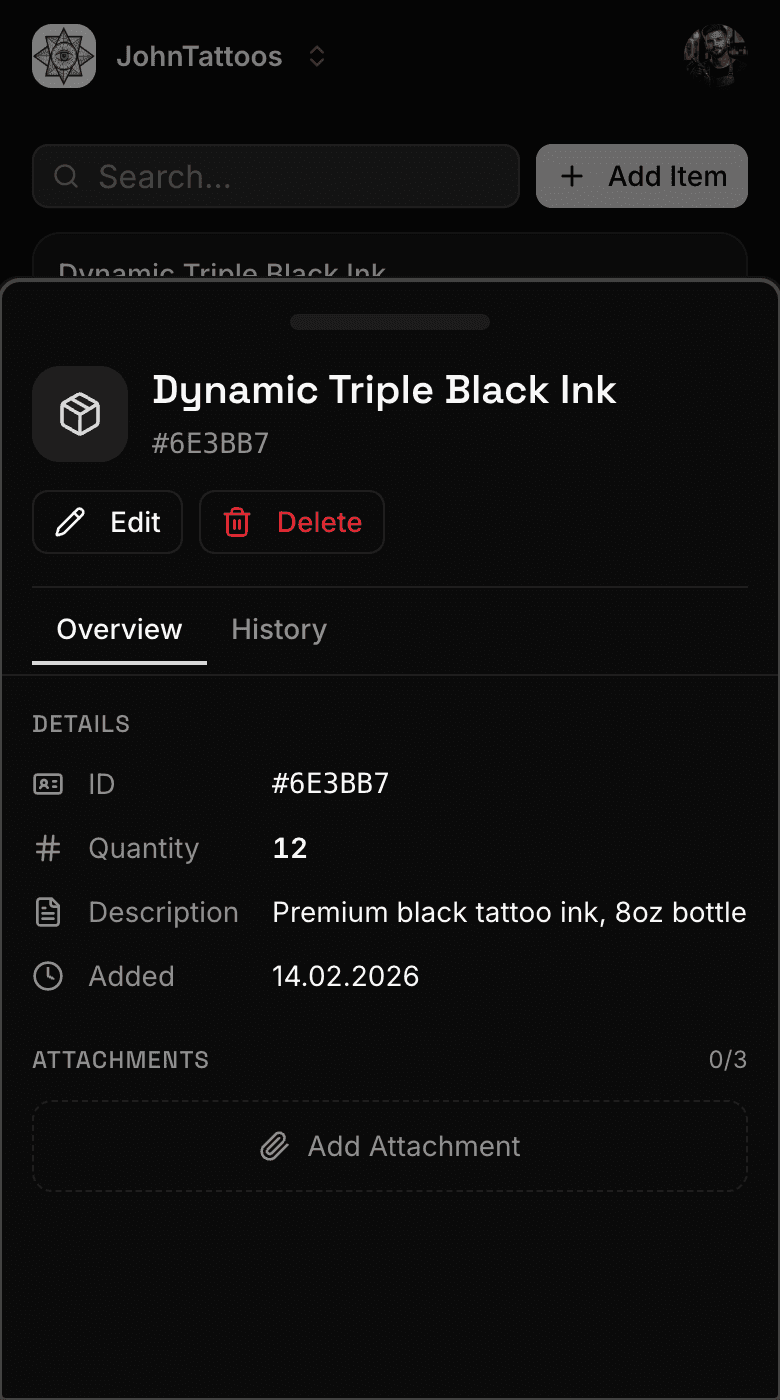
Task: Click the Edit button
Action: click(108, 522)
